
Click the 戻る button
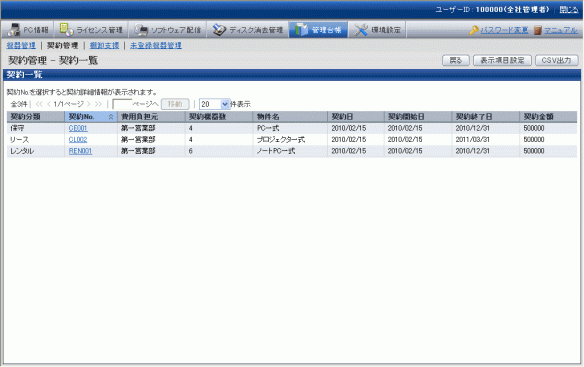456,60
